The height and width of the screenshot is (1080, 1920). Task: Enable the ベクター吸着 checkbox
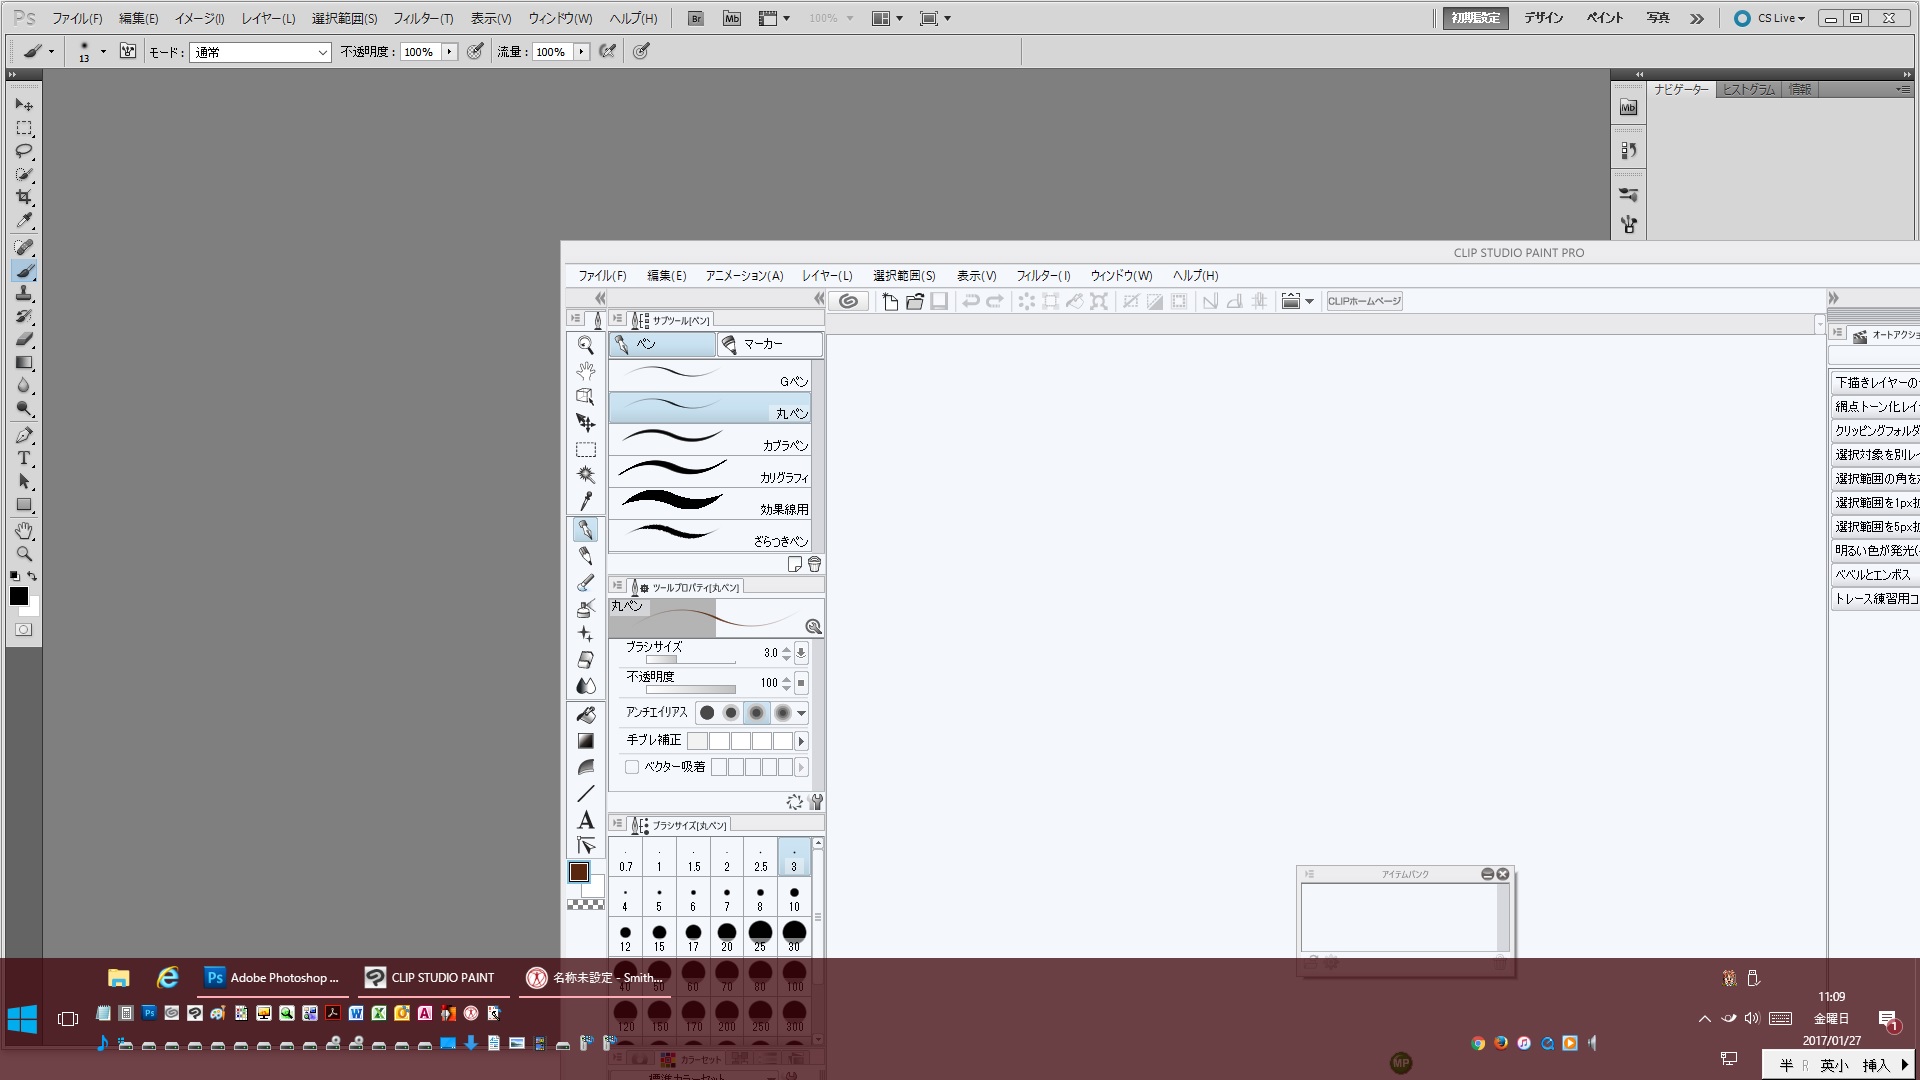632,767
